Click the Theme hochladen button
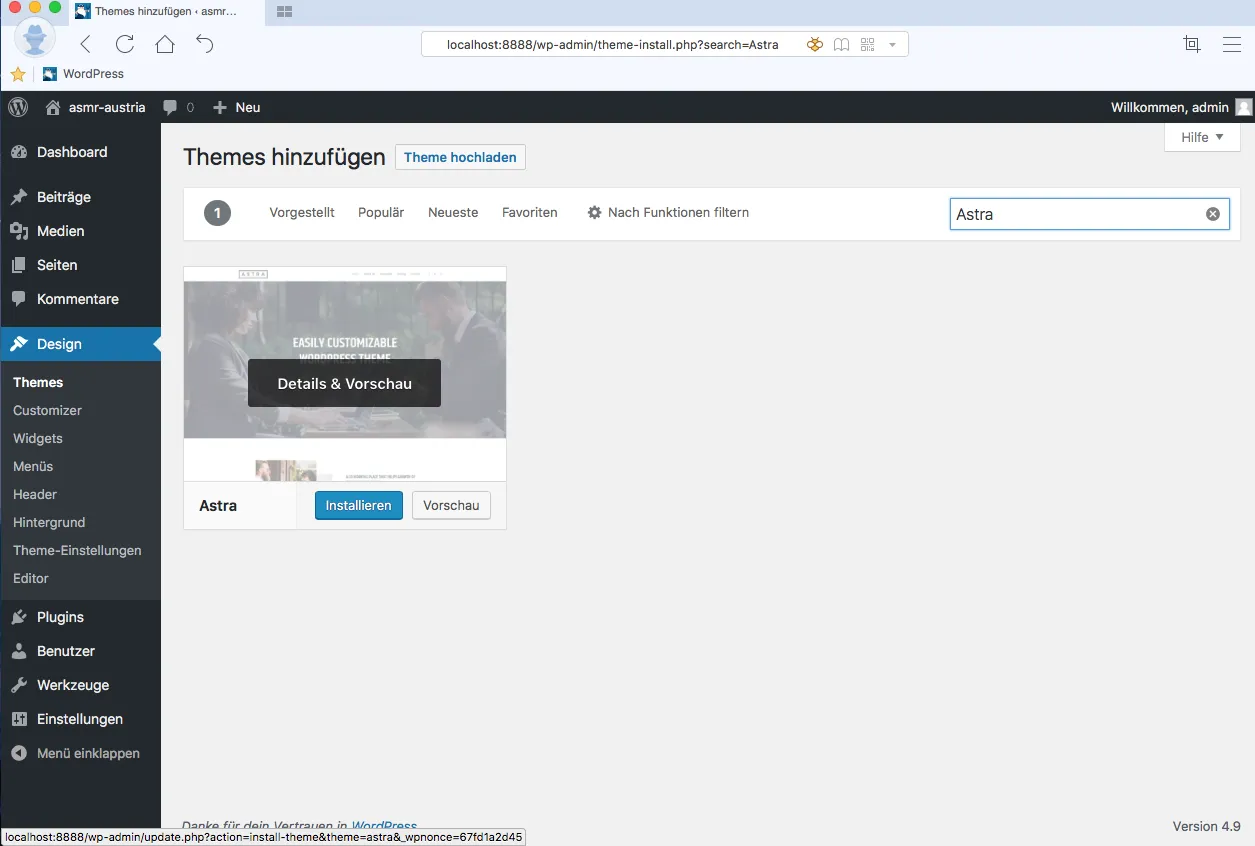Image resolution: width=1255 pixels, height=846 pixels. tap(460, 157)
